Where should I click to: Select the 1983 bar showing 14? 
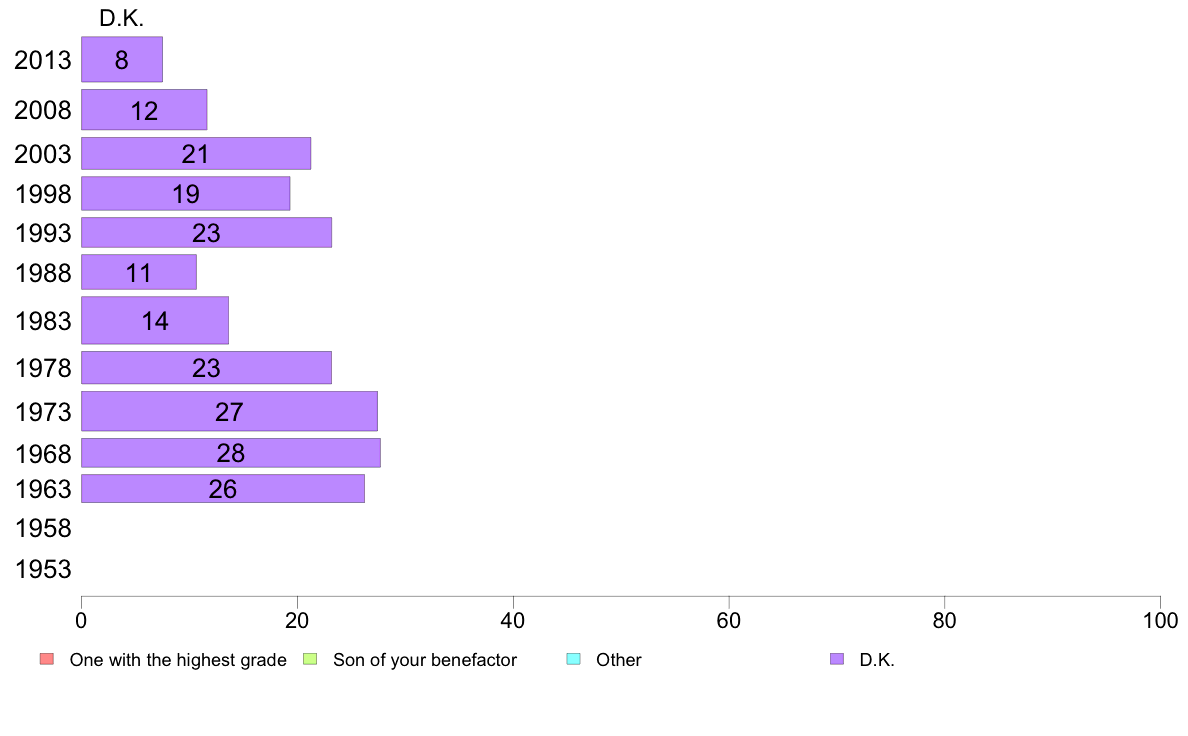[x=155, y=320]
